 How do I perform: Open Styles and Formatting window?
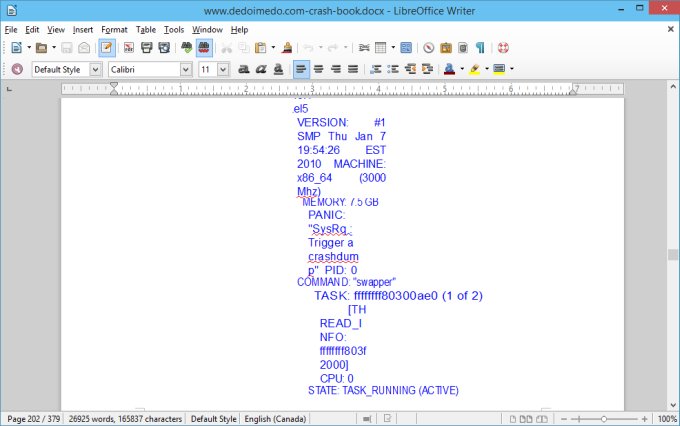[17, 69]
